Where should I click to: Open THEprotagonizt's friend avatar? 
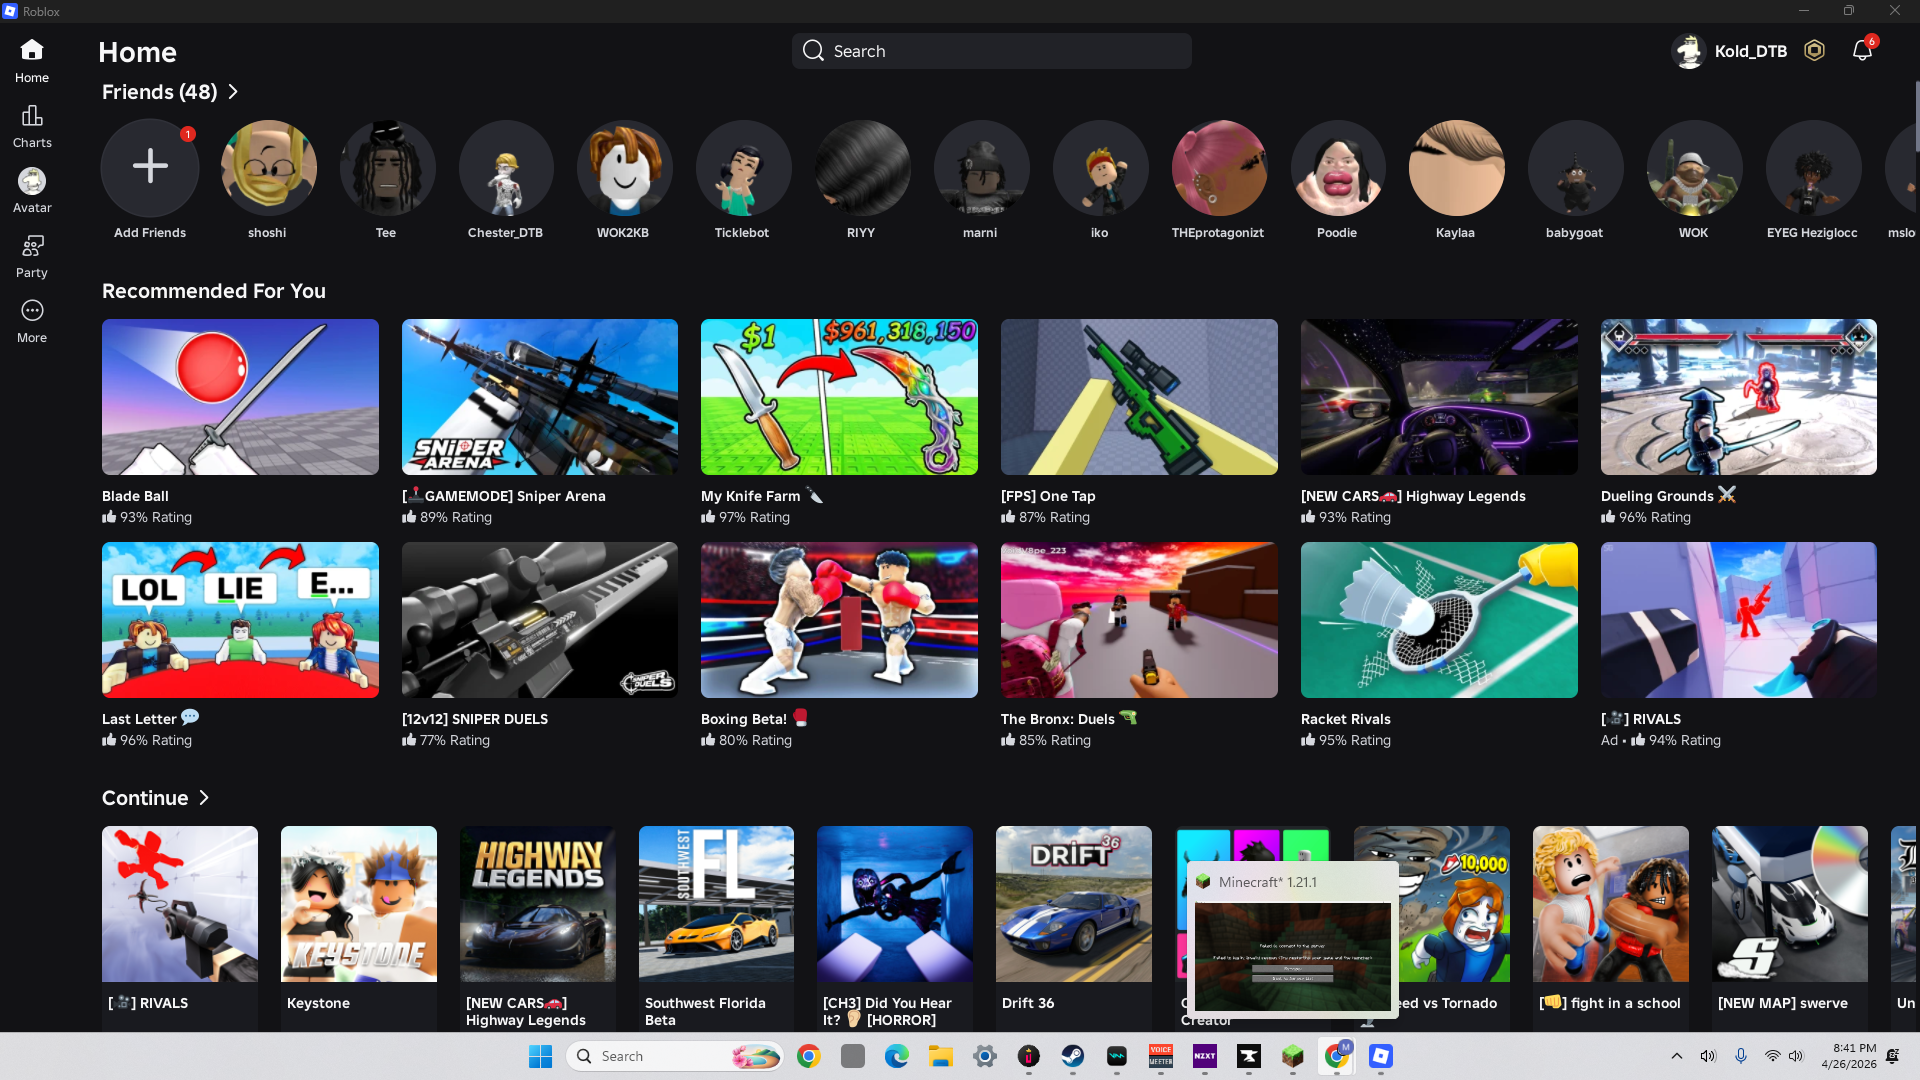pyautogui.click(x=1219, y=167)
